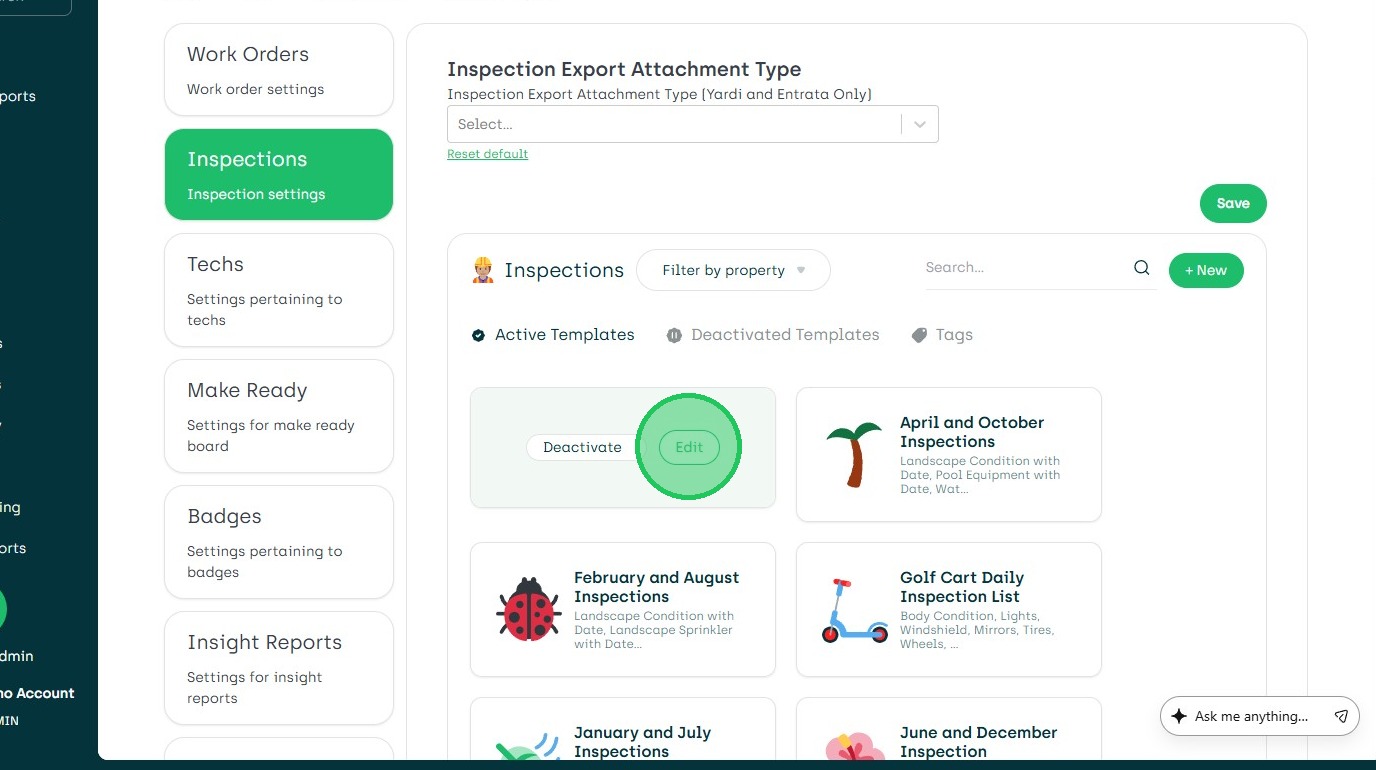The width and height of the screenshot is (1376, 770).
Task: Click the send arrow in Ask box
Action: point(1341,716)
